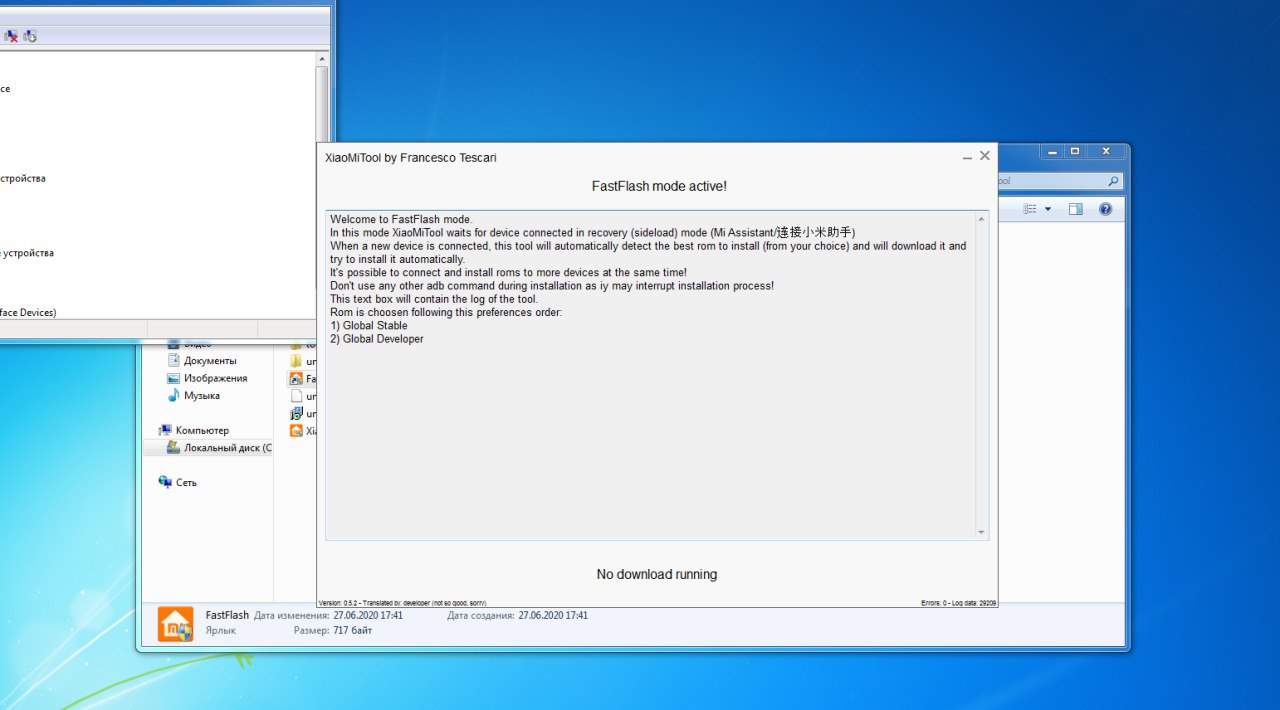Select the blank document file icon in file list

pyautogui.click(x=296, y=396)
